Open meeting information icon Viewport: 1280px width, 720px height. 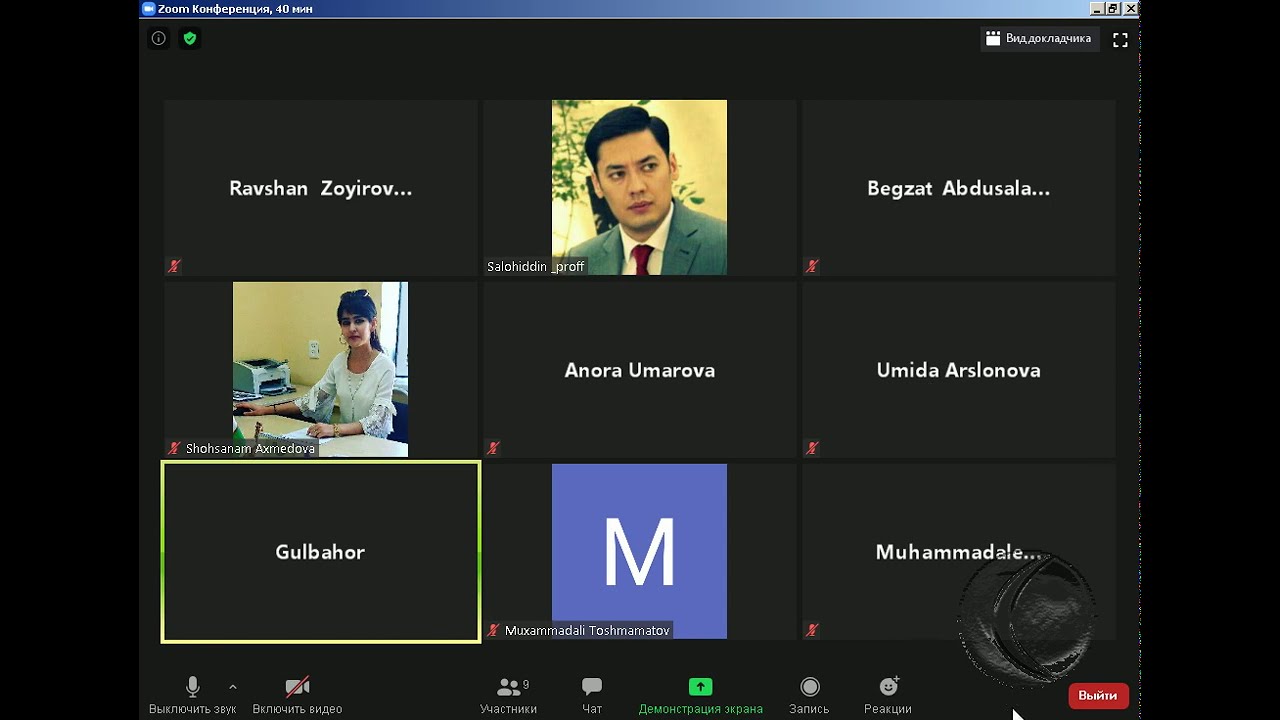click(x=159, y=39)
